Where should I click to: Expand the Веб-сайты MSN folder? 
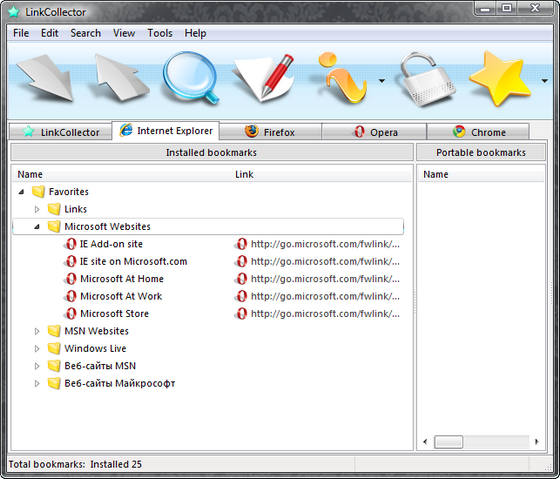pyautogui.click(x=37, y=366)
